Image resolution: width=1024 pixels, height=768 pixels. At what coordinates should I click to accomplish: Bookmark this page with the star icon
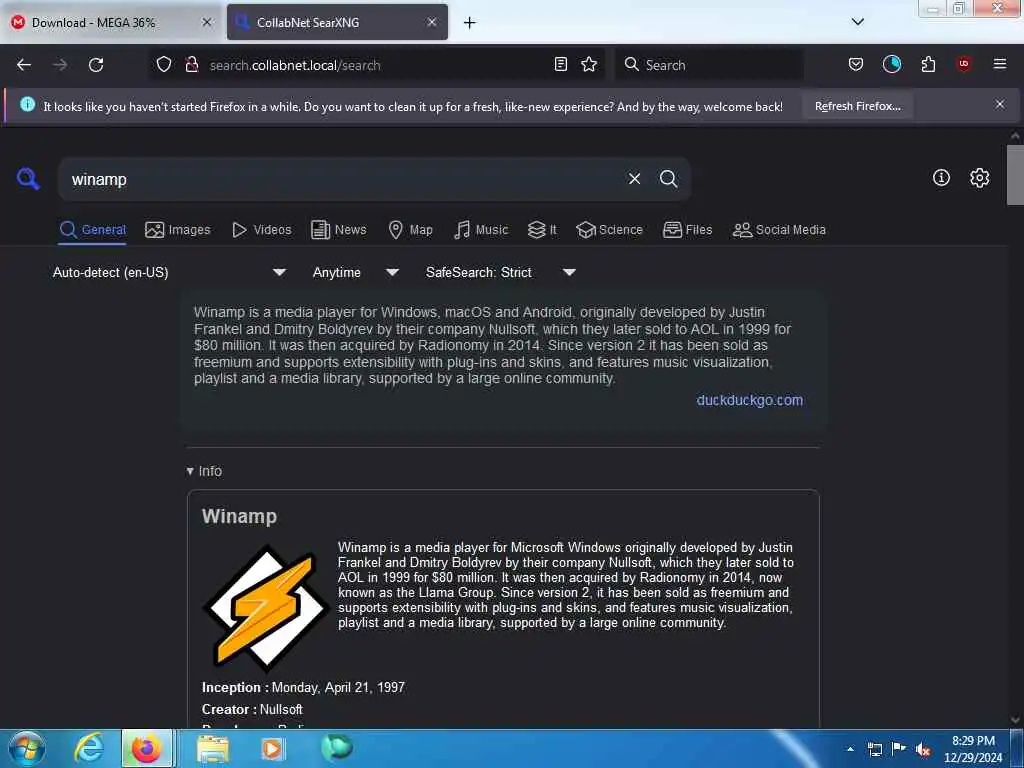(589, 64)
